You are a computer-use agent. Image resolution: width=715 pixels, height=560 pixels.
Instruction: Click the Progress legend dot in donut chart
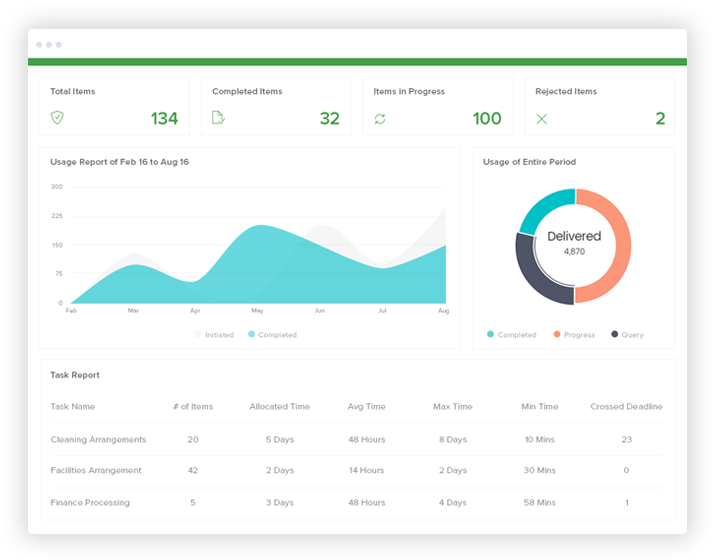click(557, 334)
